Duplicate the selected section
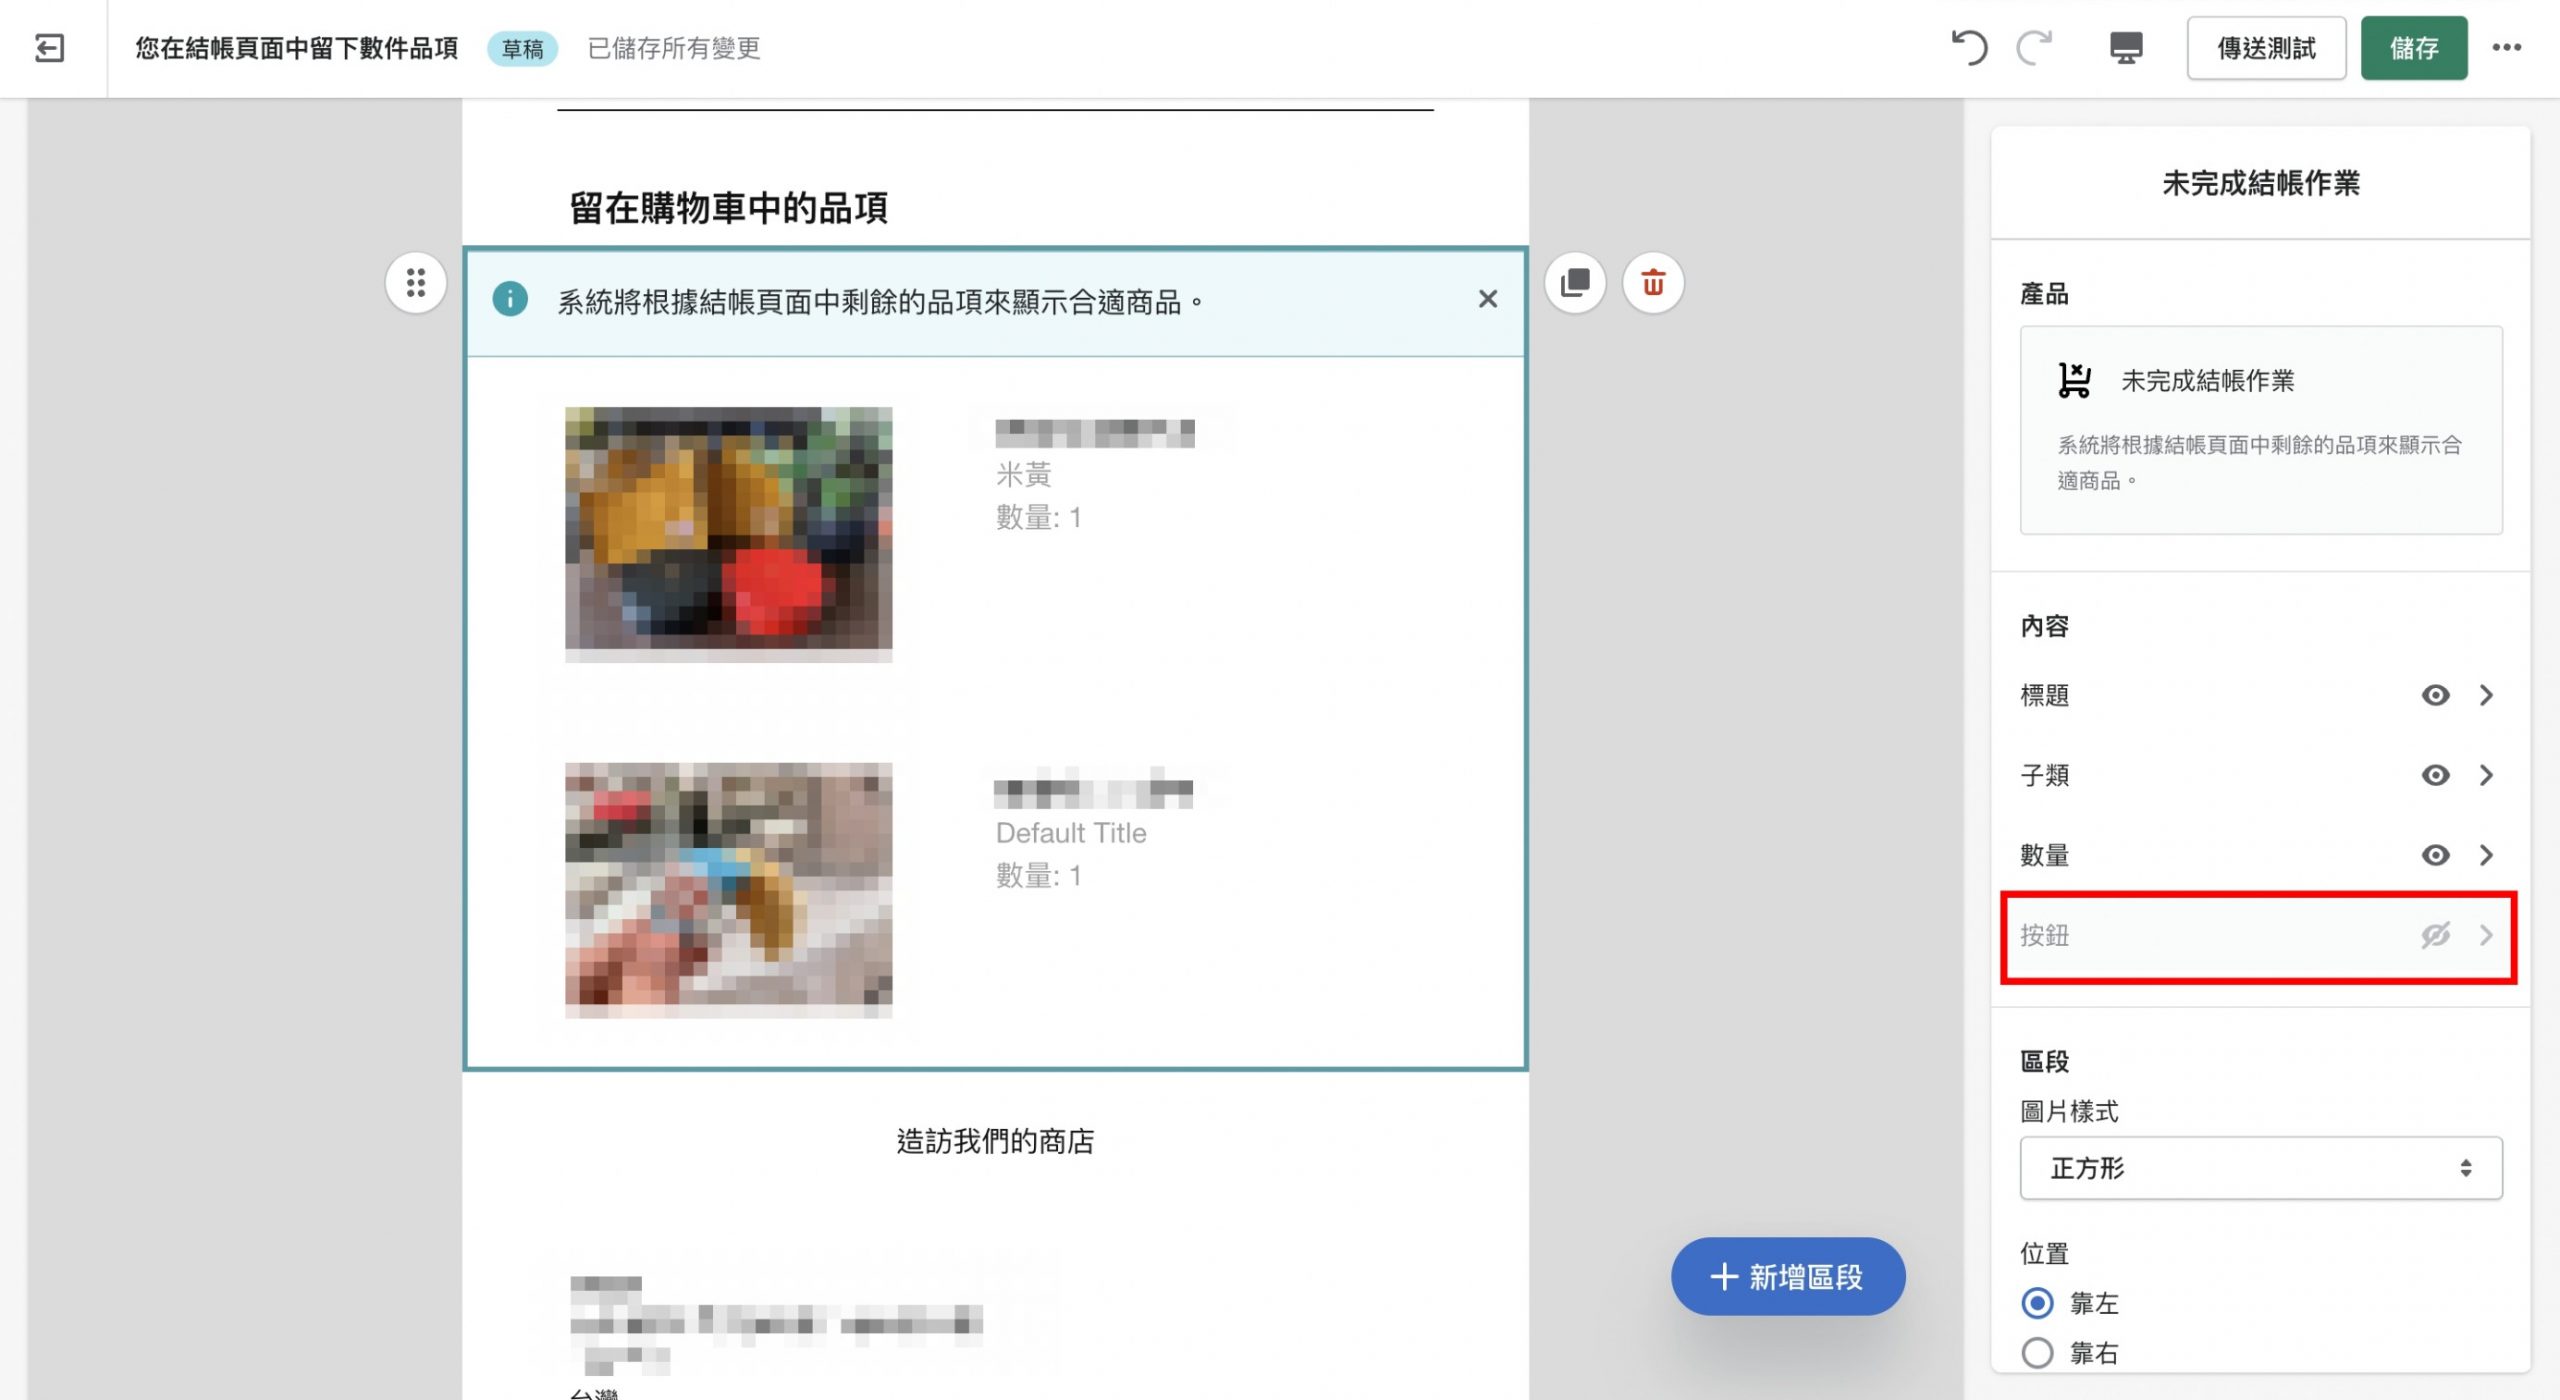 [1575, 283]
